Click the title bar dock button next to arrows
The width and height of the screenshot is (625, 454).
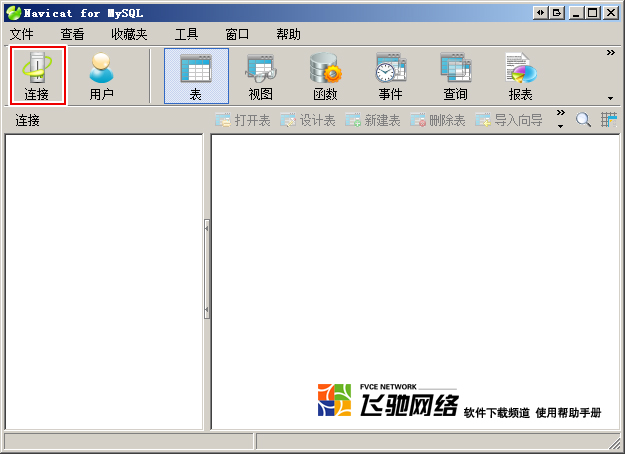(557, 13)
